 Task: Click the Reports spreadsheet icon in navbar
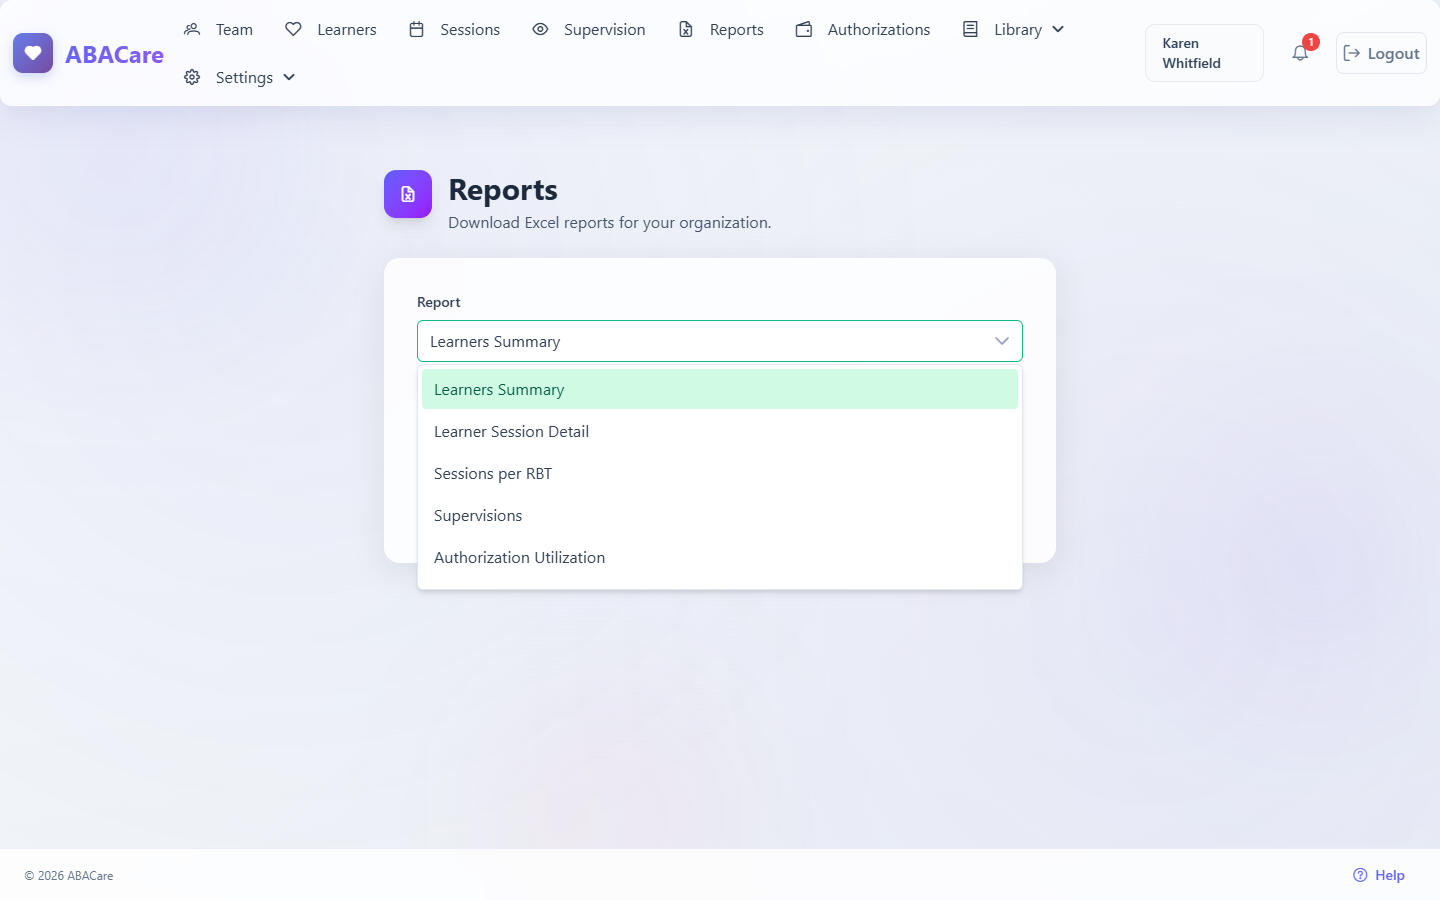[x=686, y=29]
